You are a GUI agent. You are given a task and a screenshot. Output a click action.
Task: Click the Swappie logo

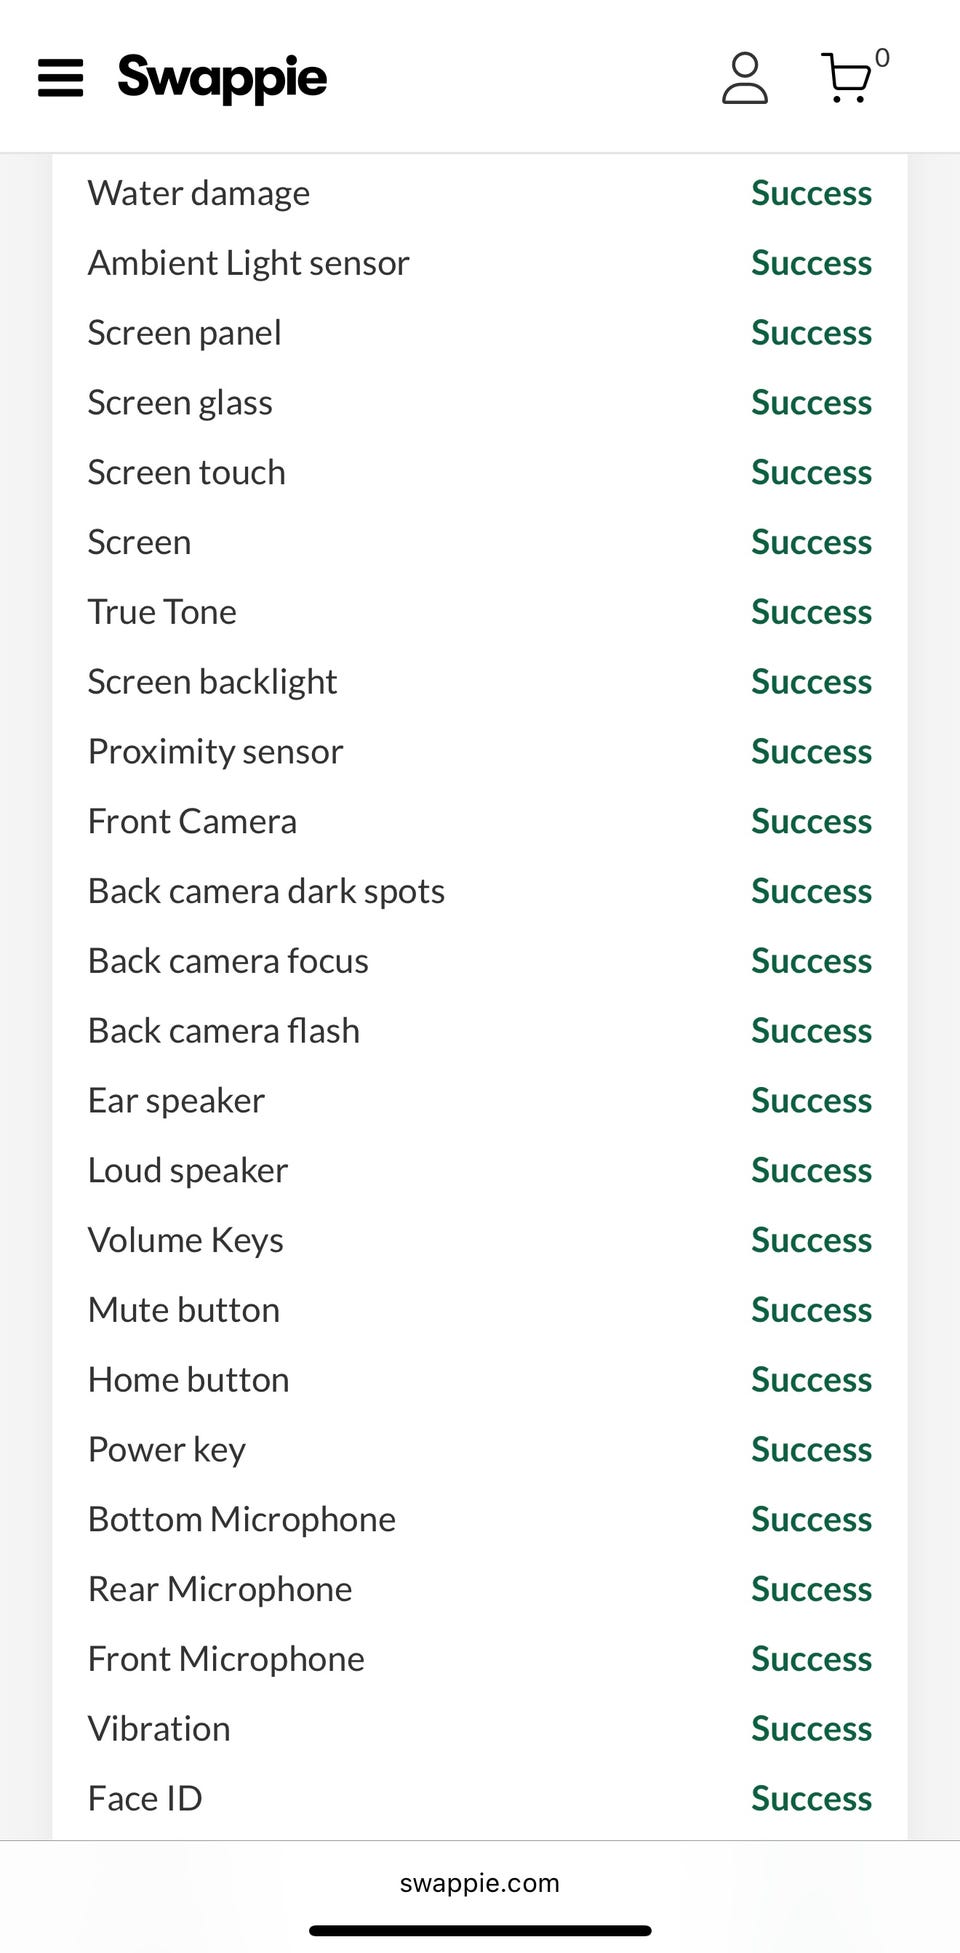click(x=222, y=78)
